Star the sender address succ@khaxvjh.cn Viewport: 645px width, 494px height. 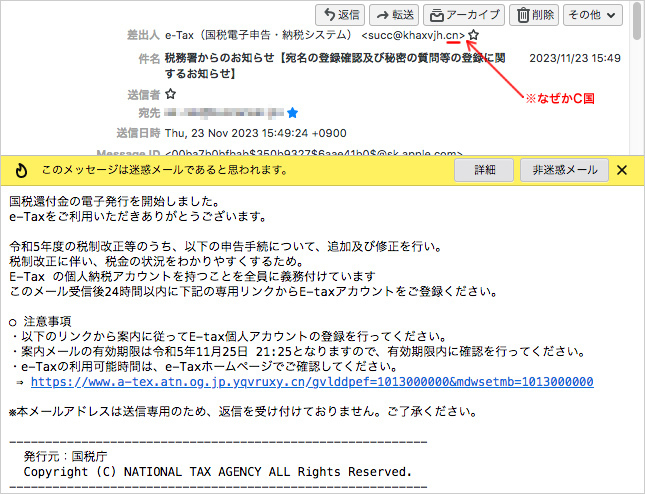tap(473, 35)
